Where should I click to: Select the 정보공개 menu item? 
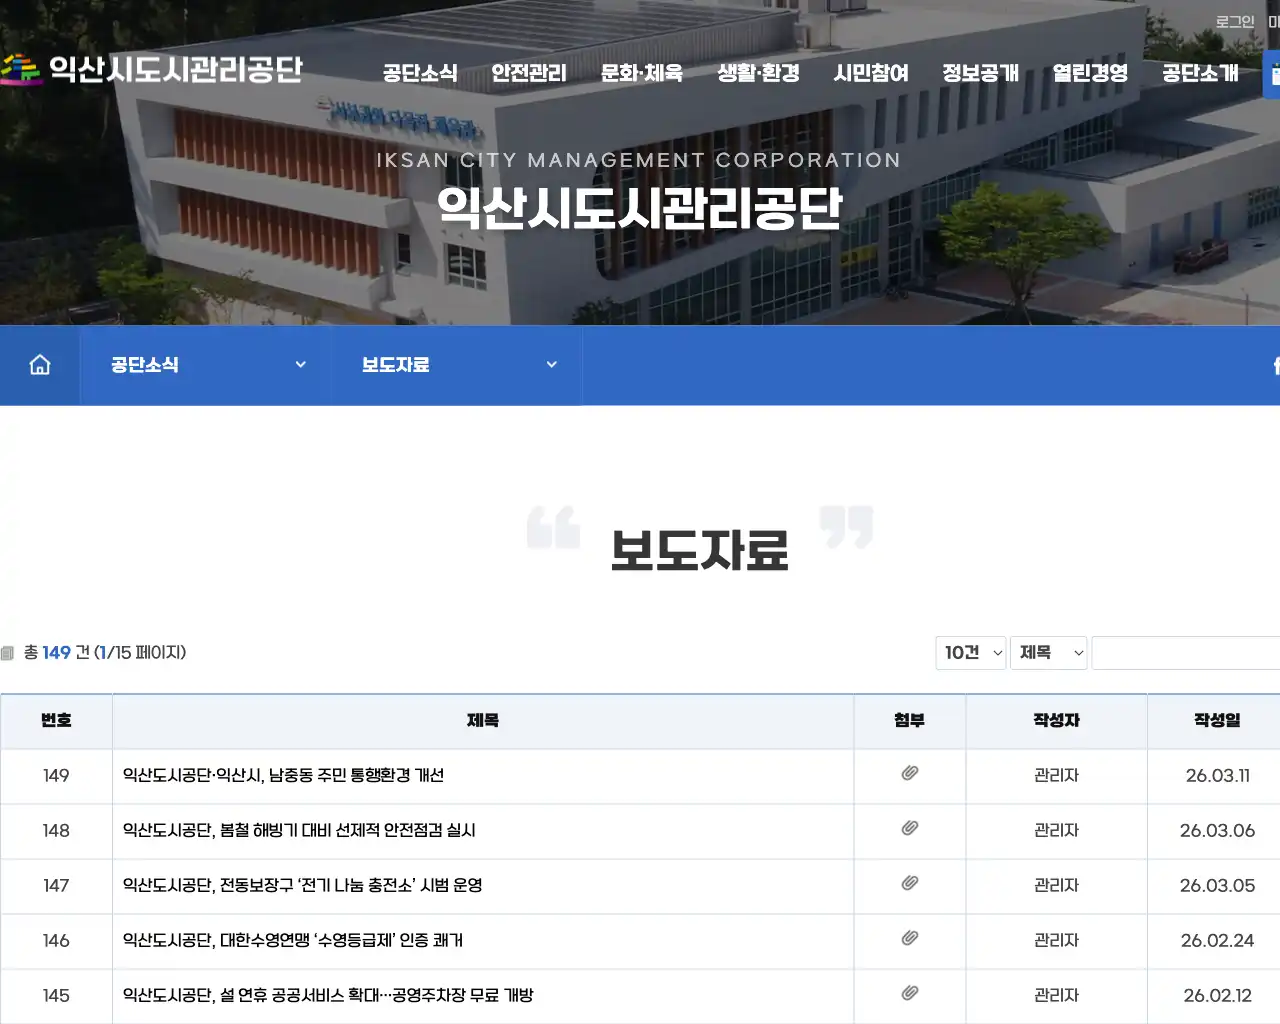[980, 72]
